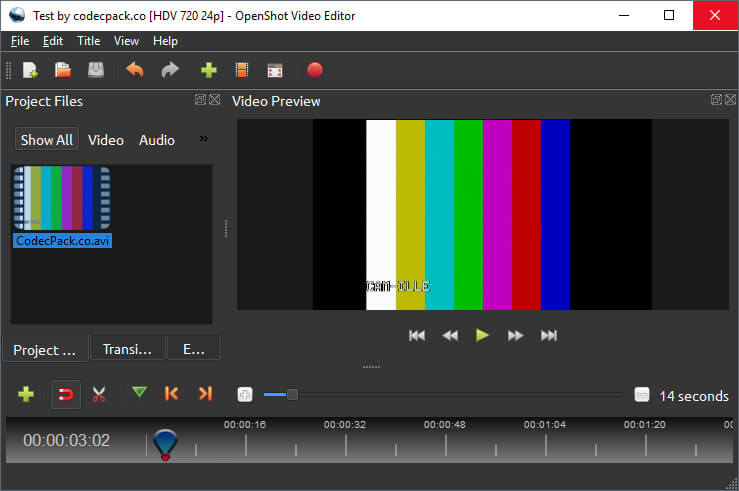Open the View menu
Viewport: 739px width, 491px height.
click(126, 41)
